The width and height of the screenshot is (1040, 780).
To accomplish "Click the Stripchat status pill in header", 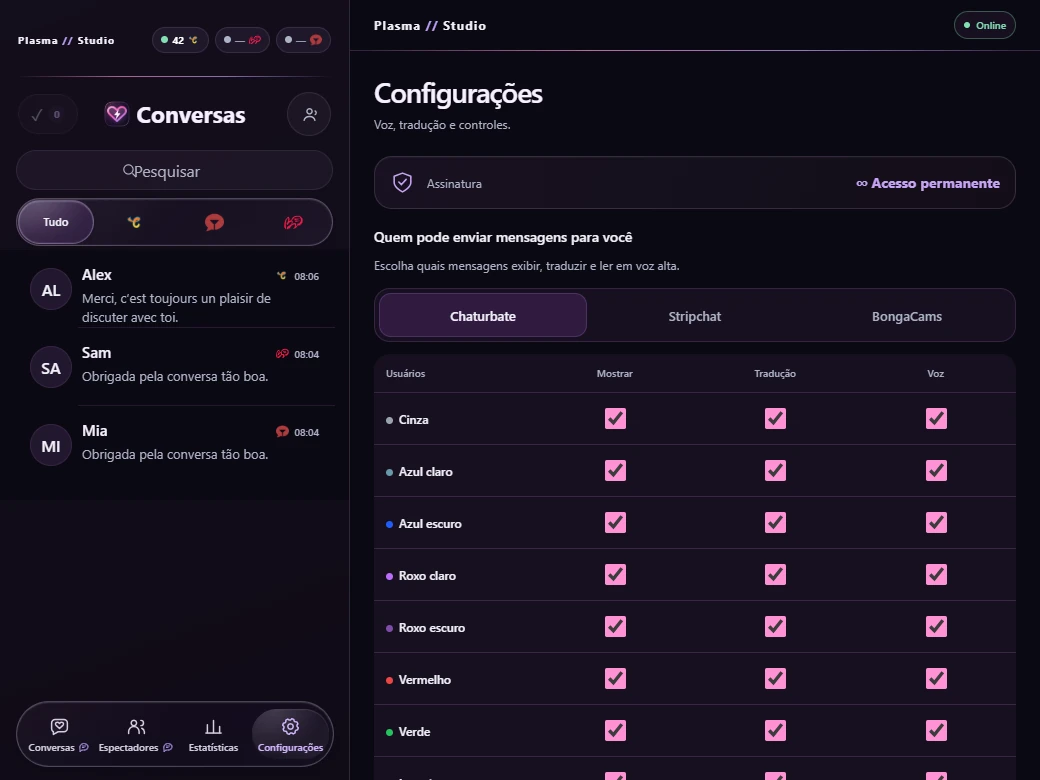I will point(303,40).
